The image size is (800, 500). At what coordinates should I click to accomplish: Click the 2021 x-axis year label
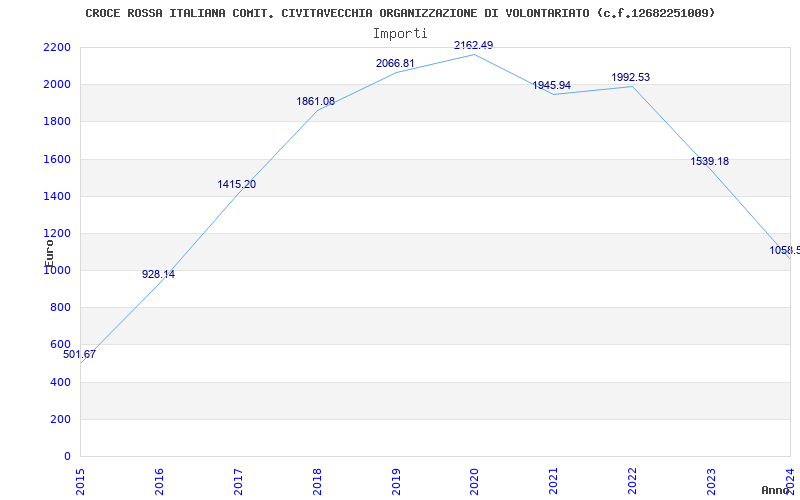(x=554, y=481)
